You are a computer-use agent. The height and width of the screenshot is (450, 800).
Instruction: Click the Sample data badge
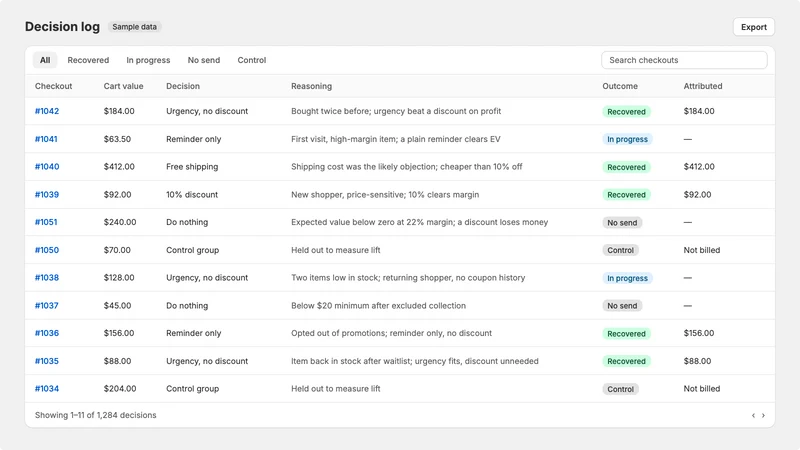tap(134, 27)
